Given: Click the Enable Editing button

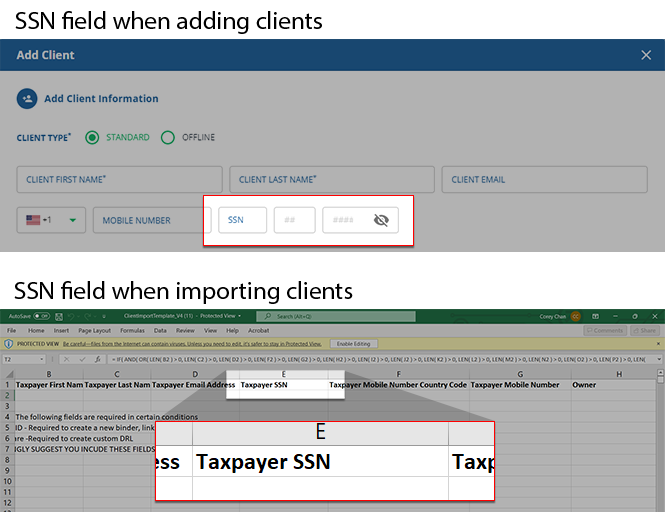Looking at the screenshot, I should [x=351, y=343].
